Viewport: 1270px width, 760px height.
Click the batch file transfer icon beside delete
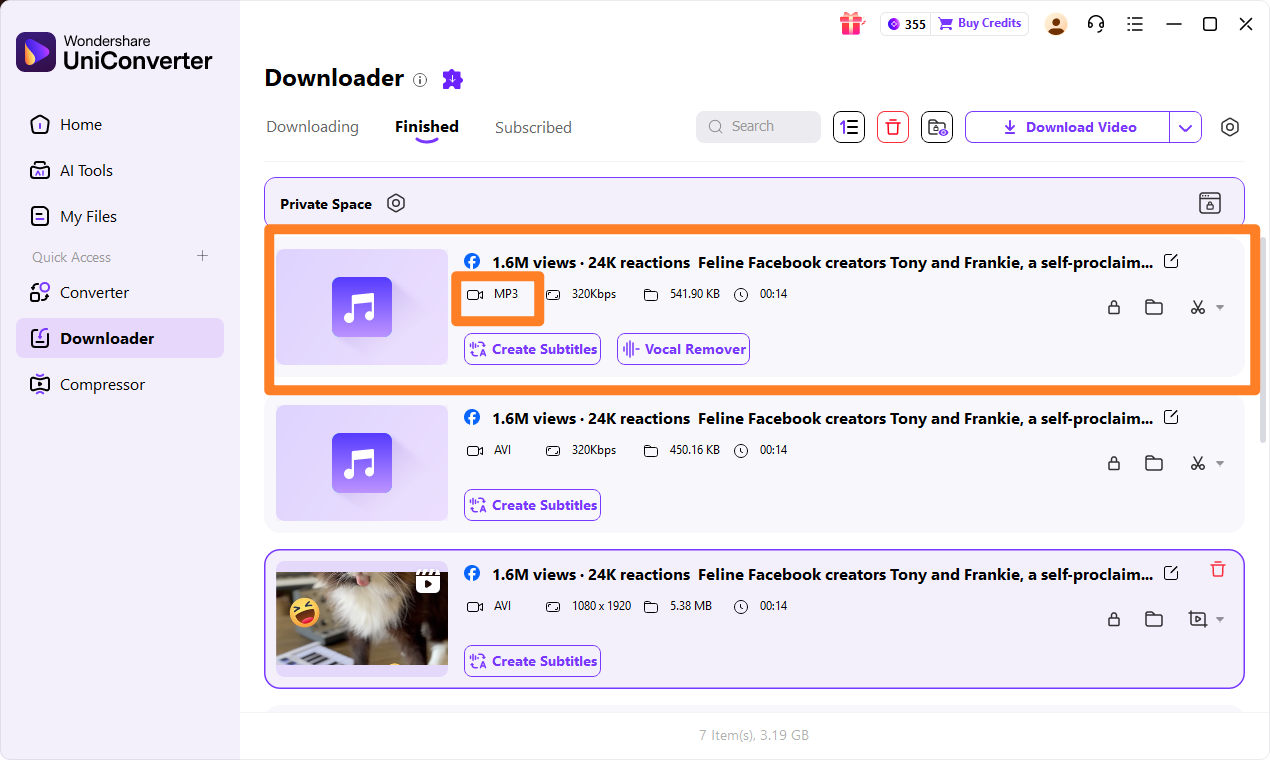(936, 127)
